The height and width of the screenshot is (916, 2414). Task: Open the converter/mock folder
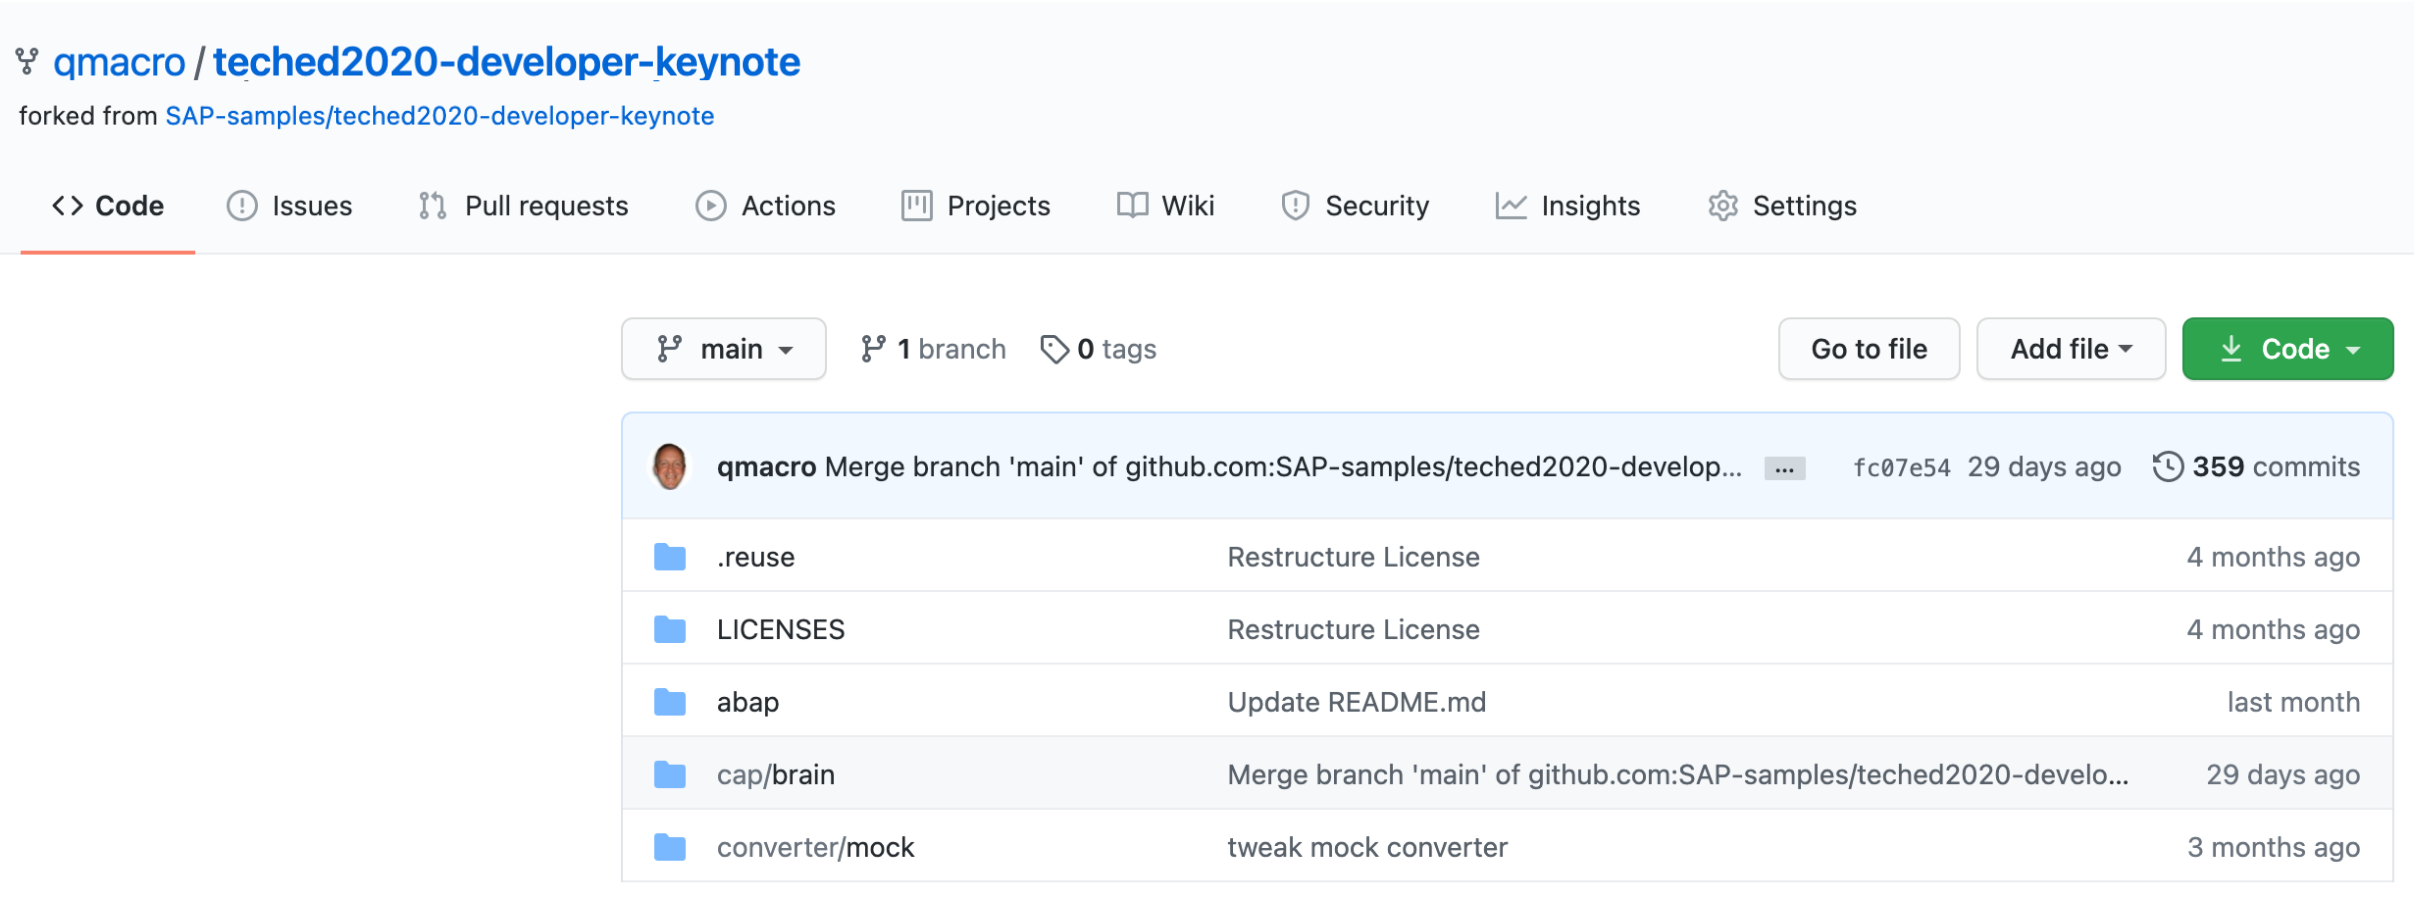[816, 848]
